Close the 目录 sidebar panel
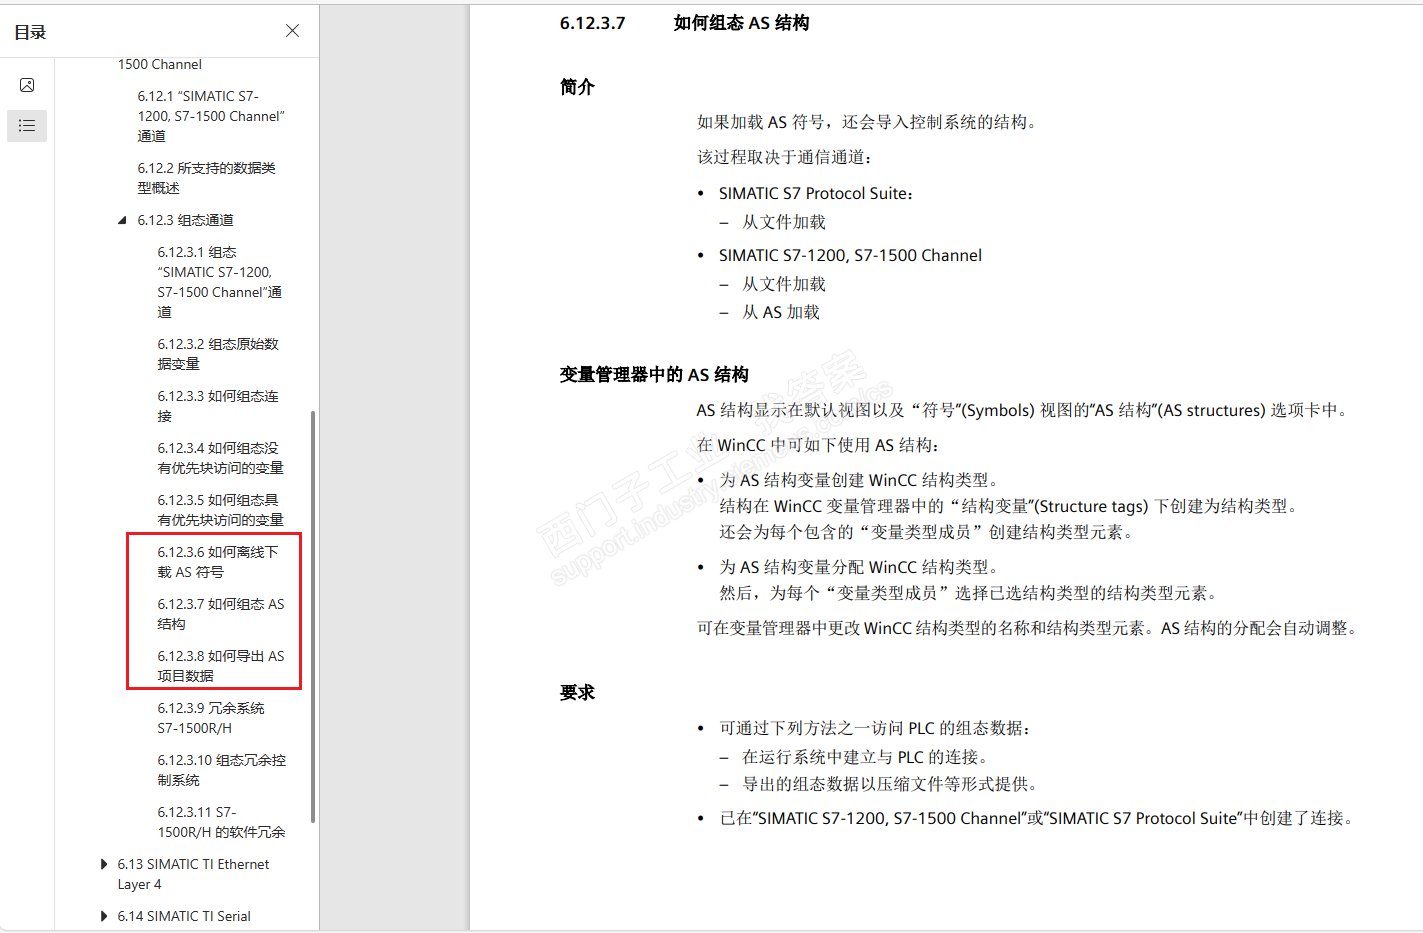This screenshot has height=933, width=1423. pyautogui.click(x=292, y=31)
